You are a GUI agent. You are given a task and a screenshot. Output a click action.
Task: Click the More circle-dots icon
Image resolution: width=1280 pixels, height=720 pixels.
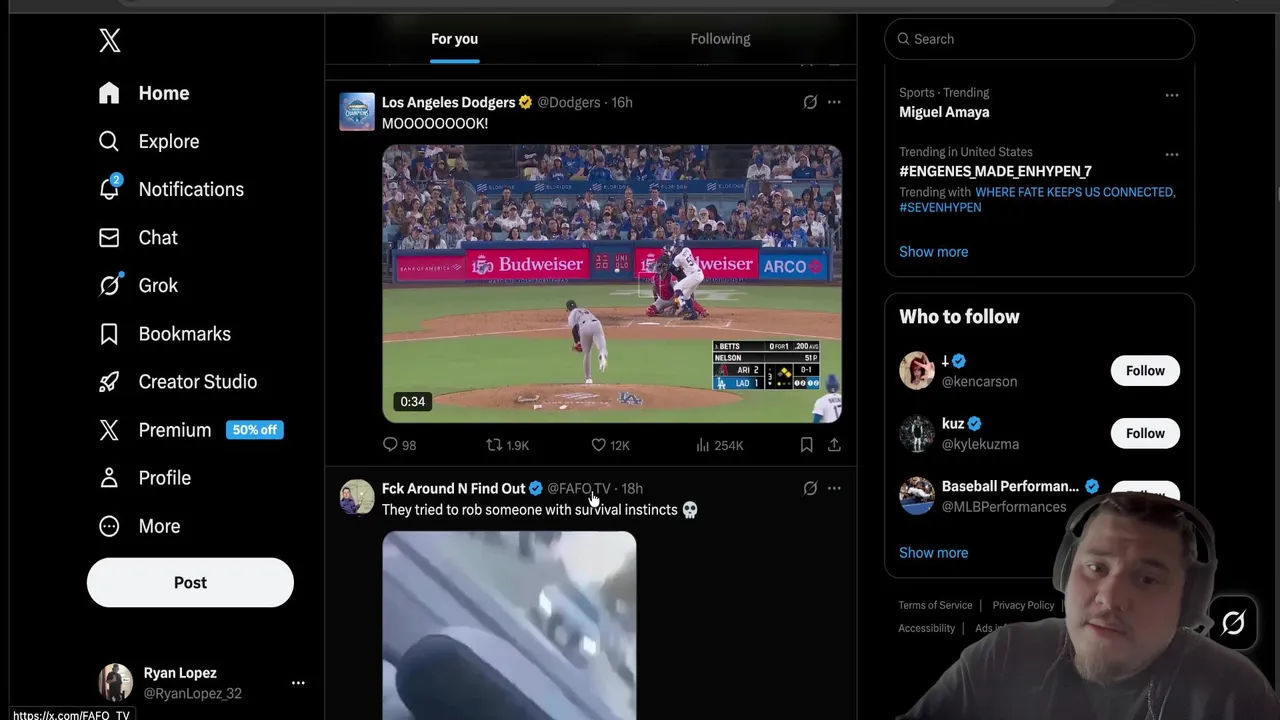(109, 525)
